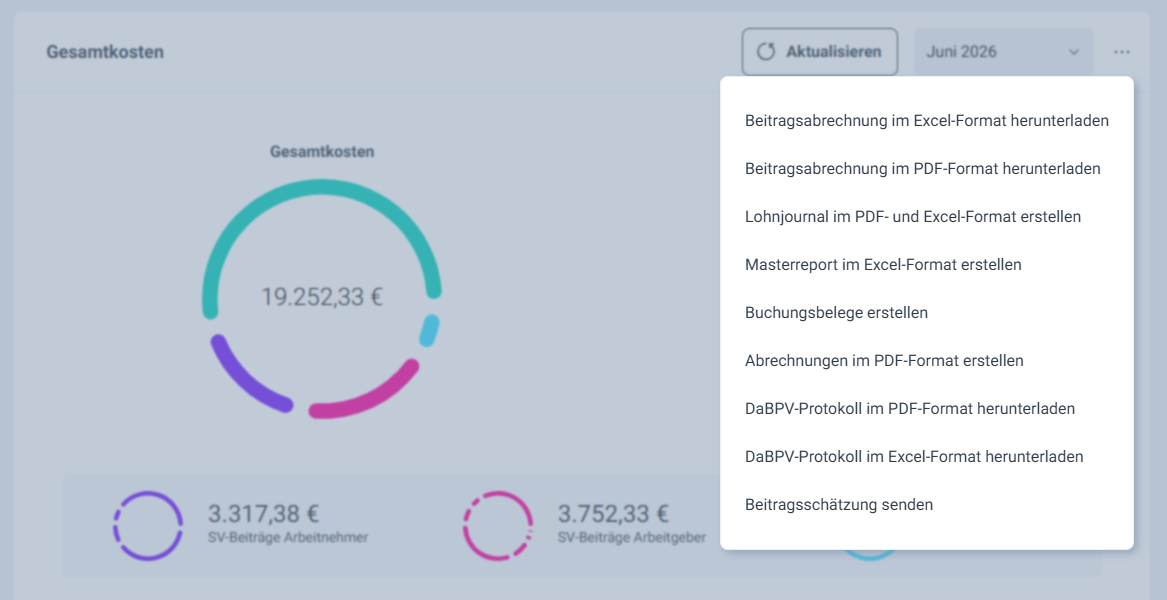Select Beitragsabrechnung im Excel-Format herunterladen
1167x600 pixels.
927,121
